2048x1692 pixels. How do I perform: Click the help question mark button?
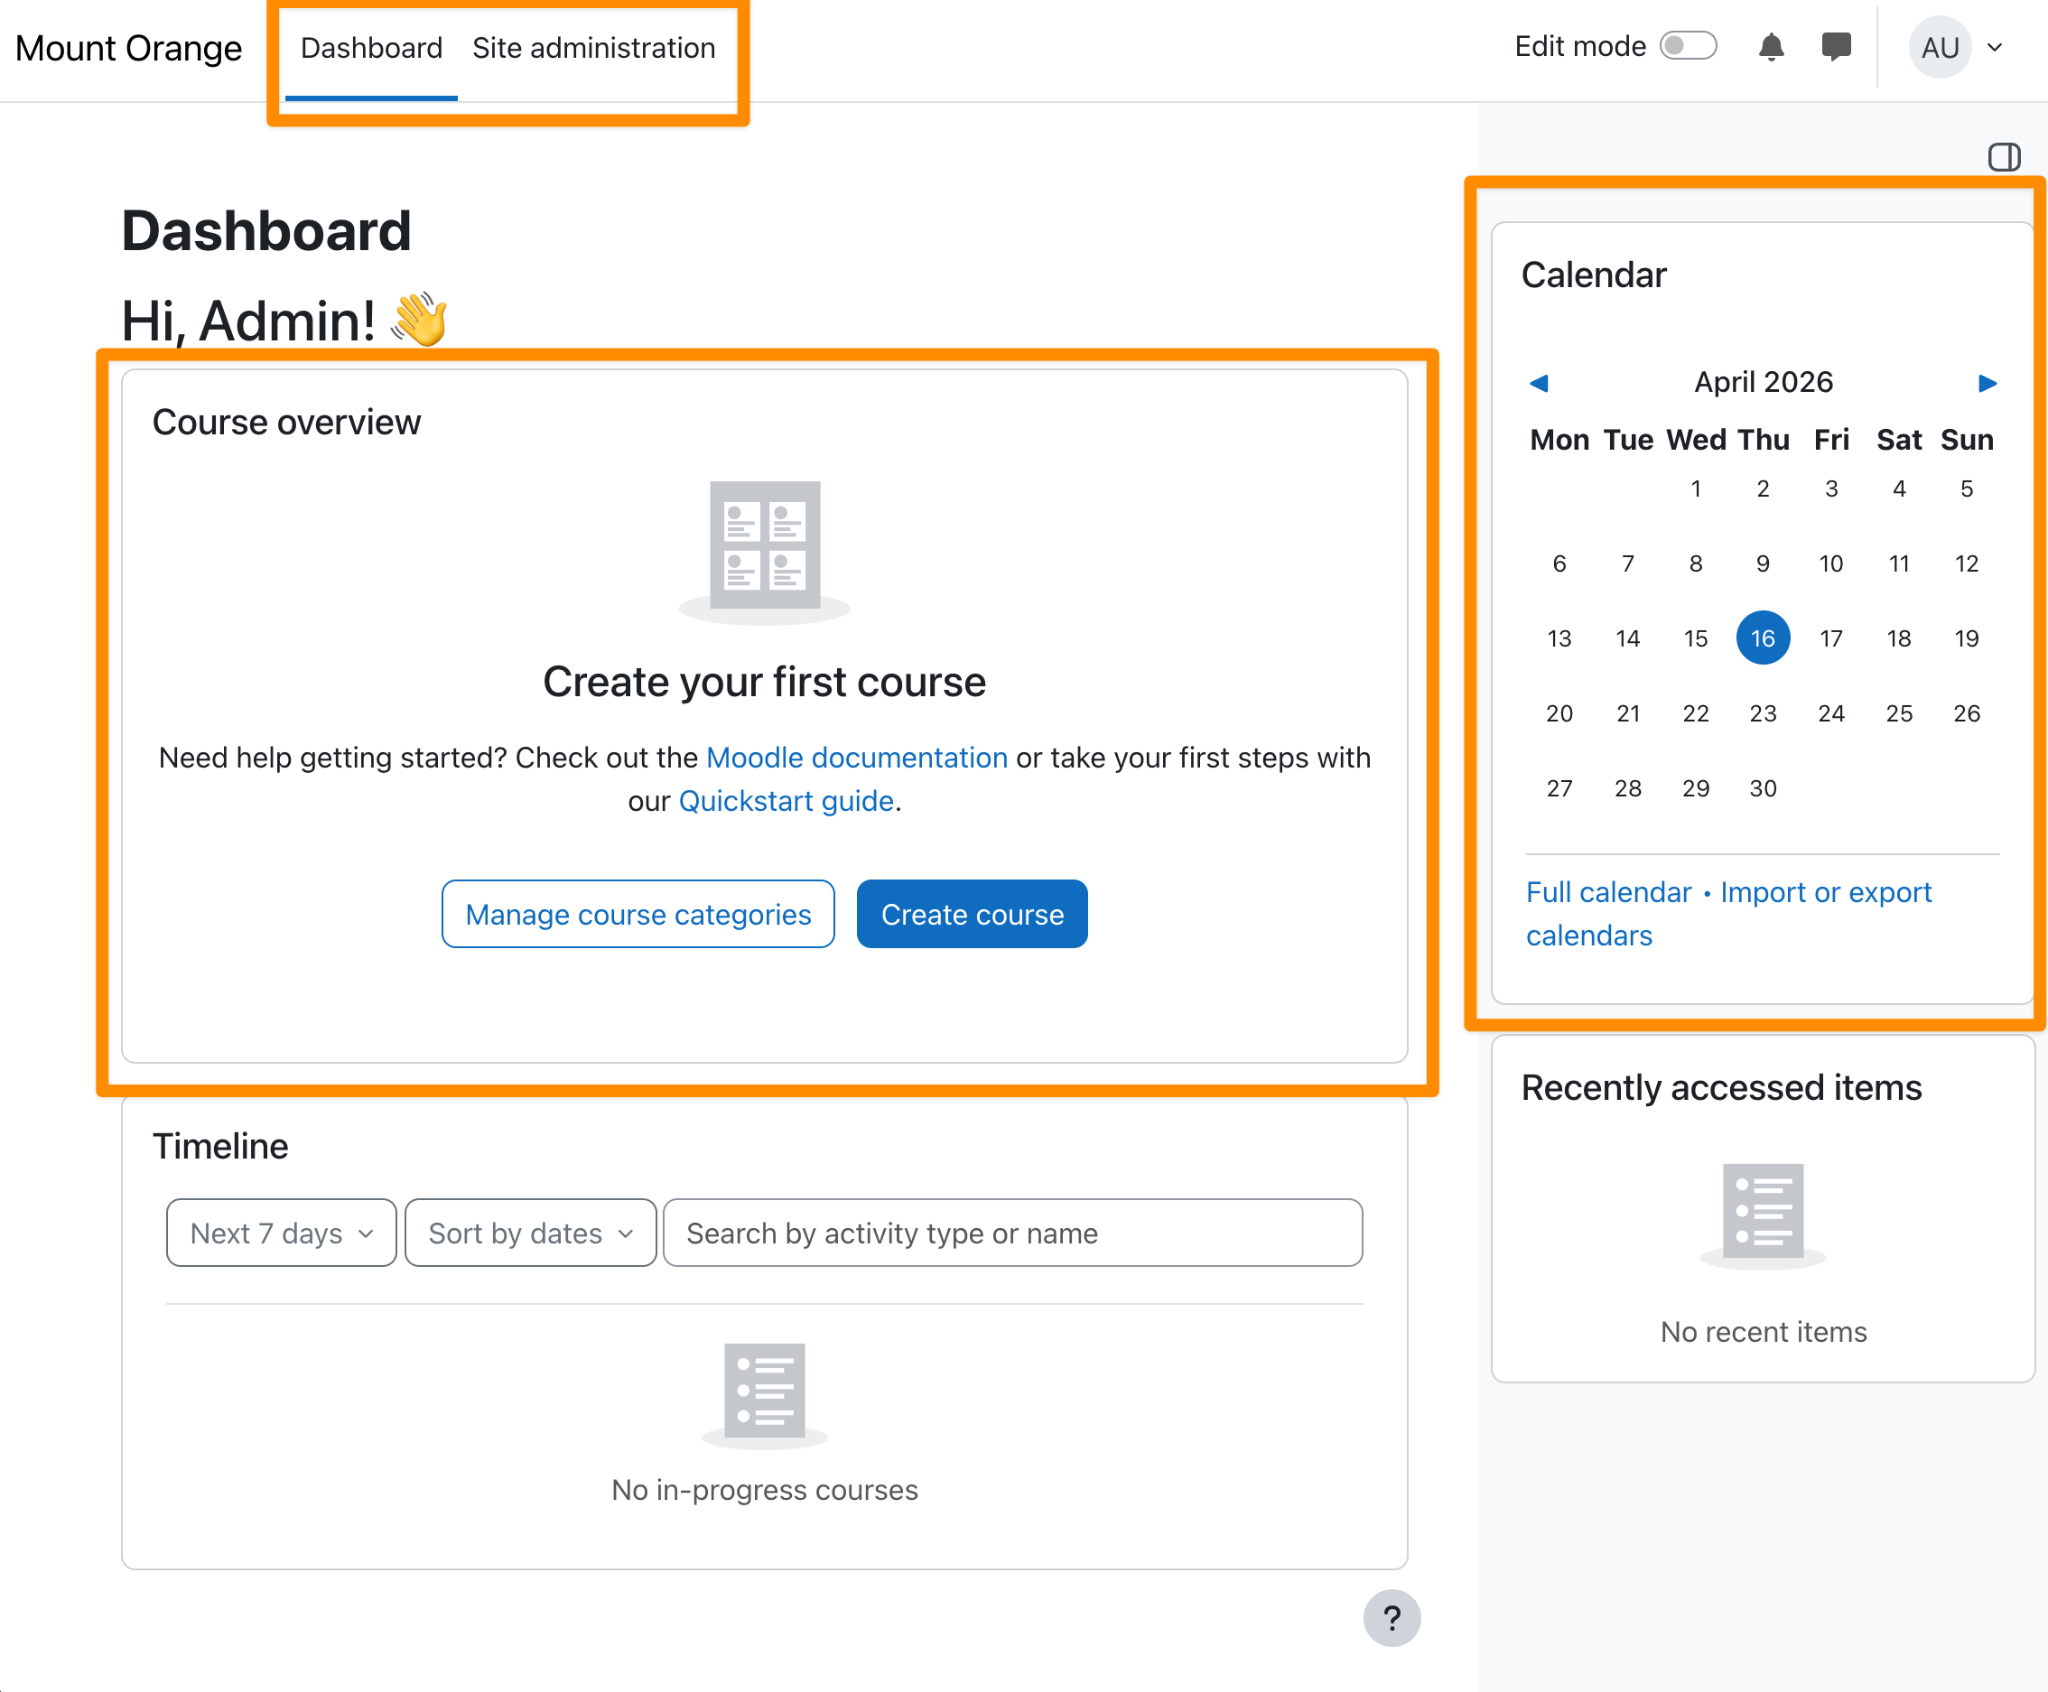click(1391, 1617)
